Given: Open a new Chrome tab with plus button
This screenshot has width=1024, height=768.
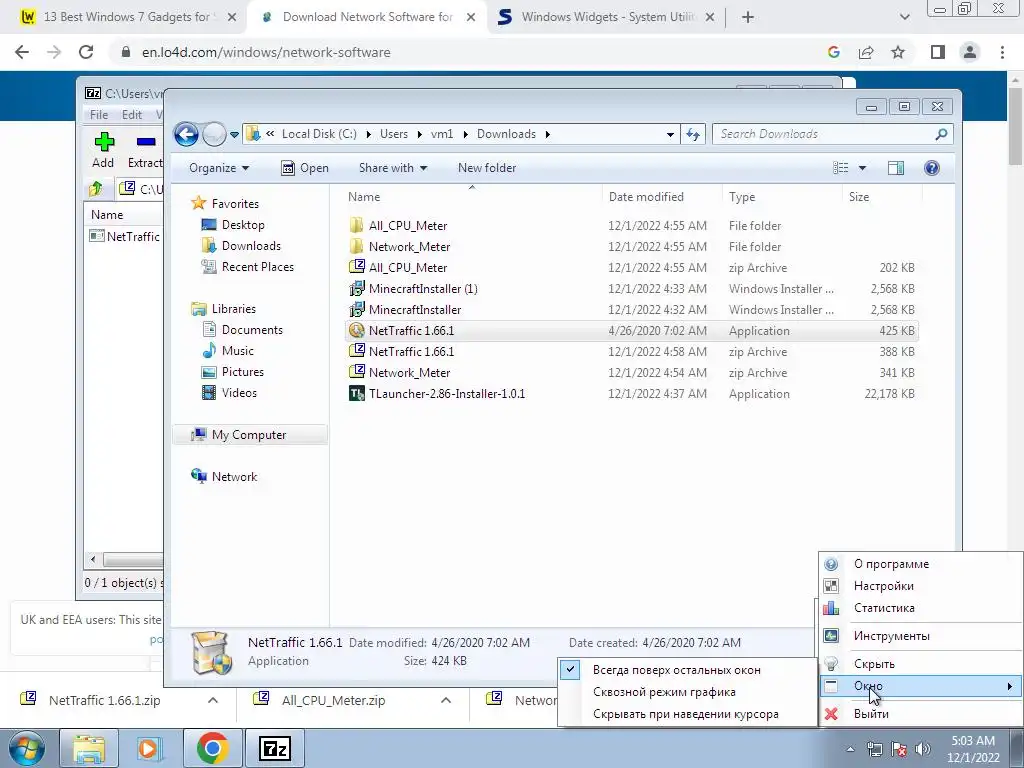Looking at the screenshot, I should (748, 18).
